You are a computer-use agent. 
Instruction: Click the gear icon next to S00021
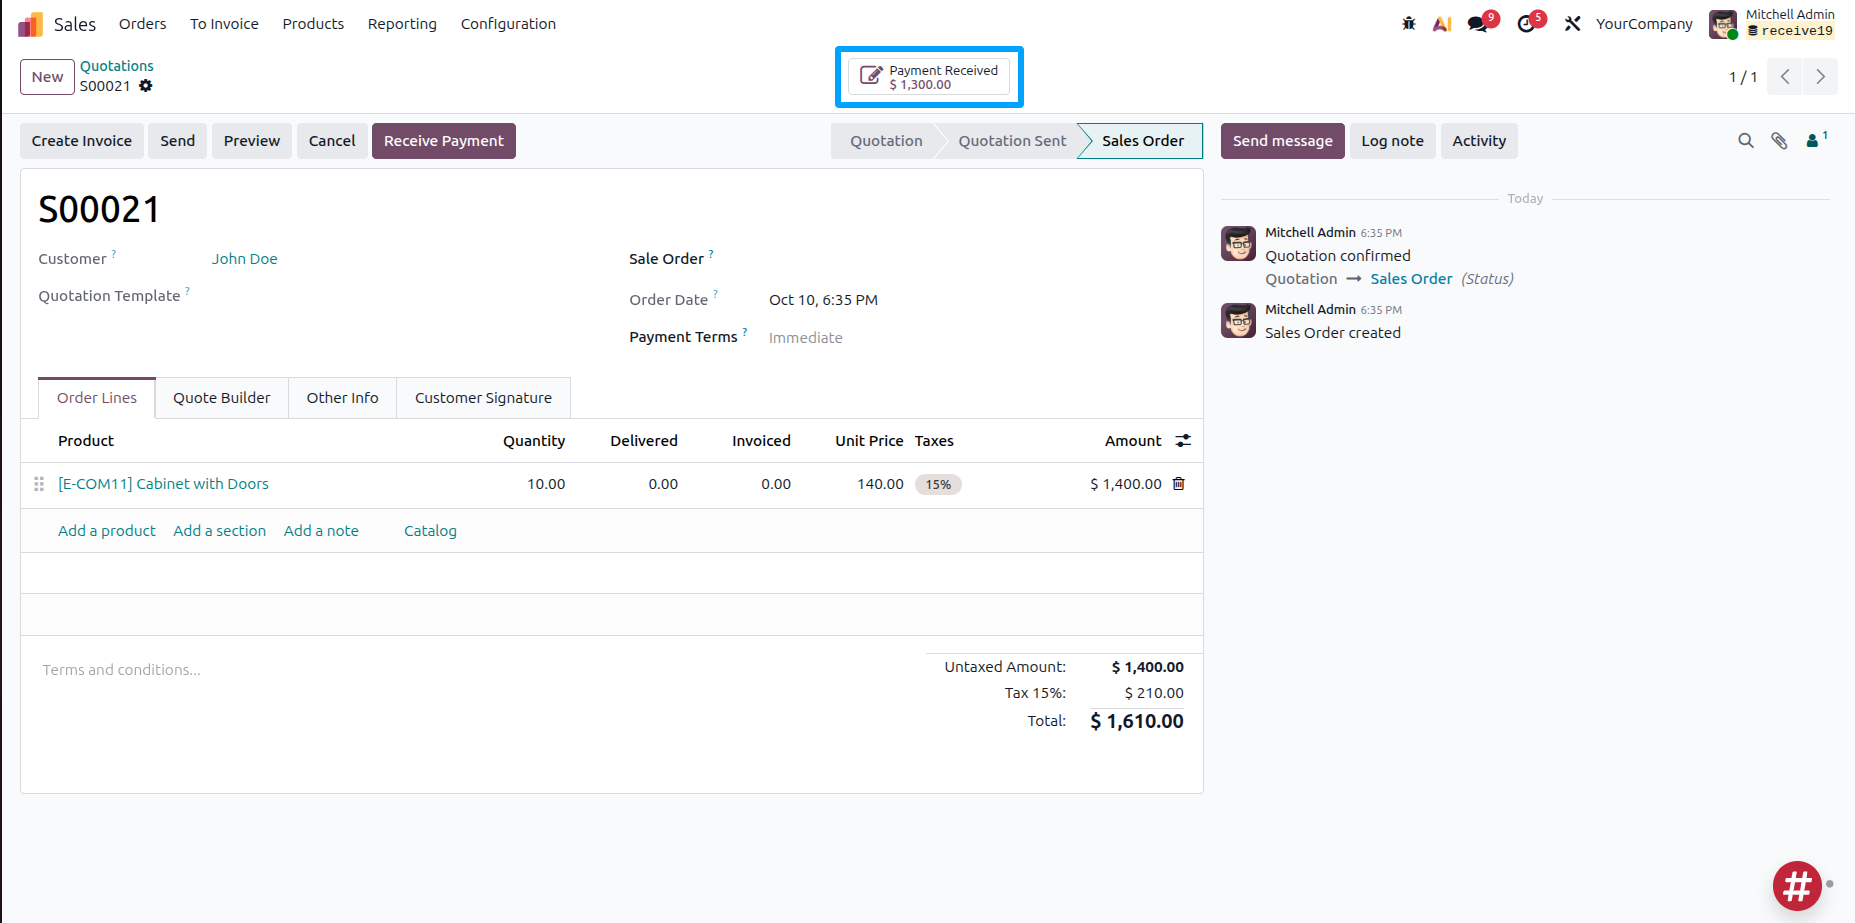tap(146, 86)
